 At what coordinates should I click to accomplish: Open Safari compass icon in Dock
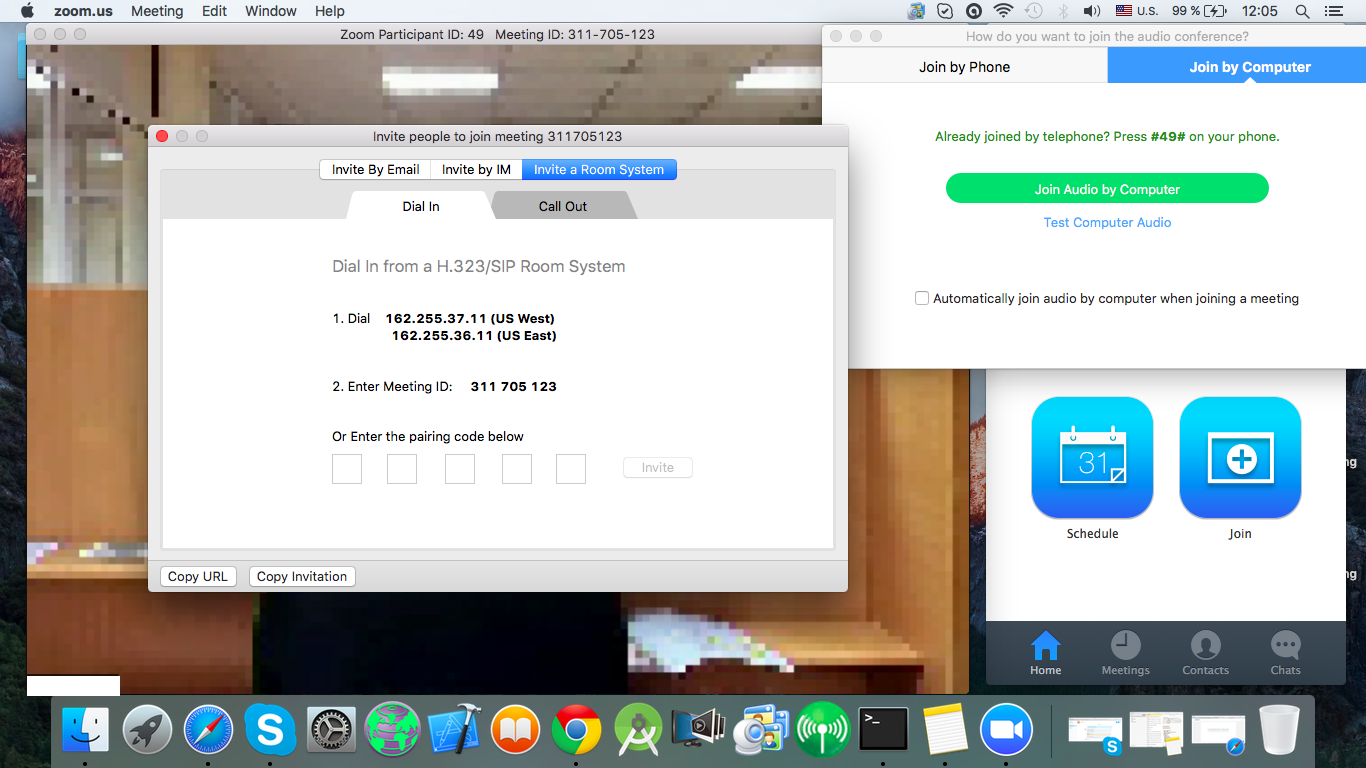tap(208, 730)
